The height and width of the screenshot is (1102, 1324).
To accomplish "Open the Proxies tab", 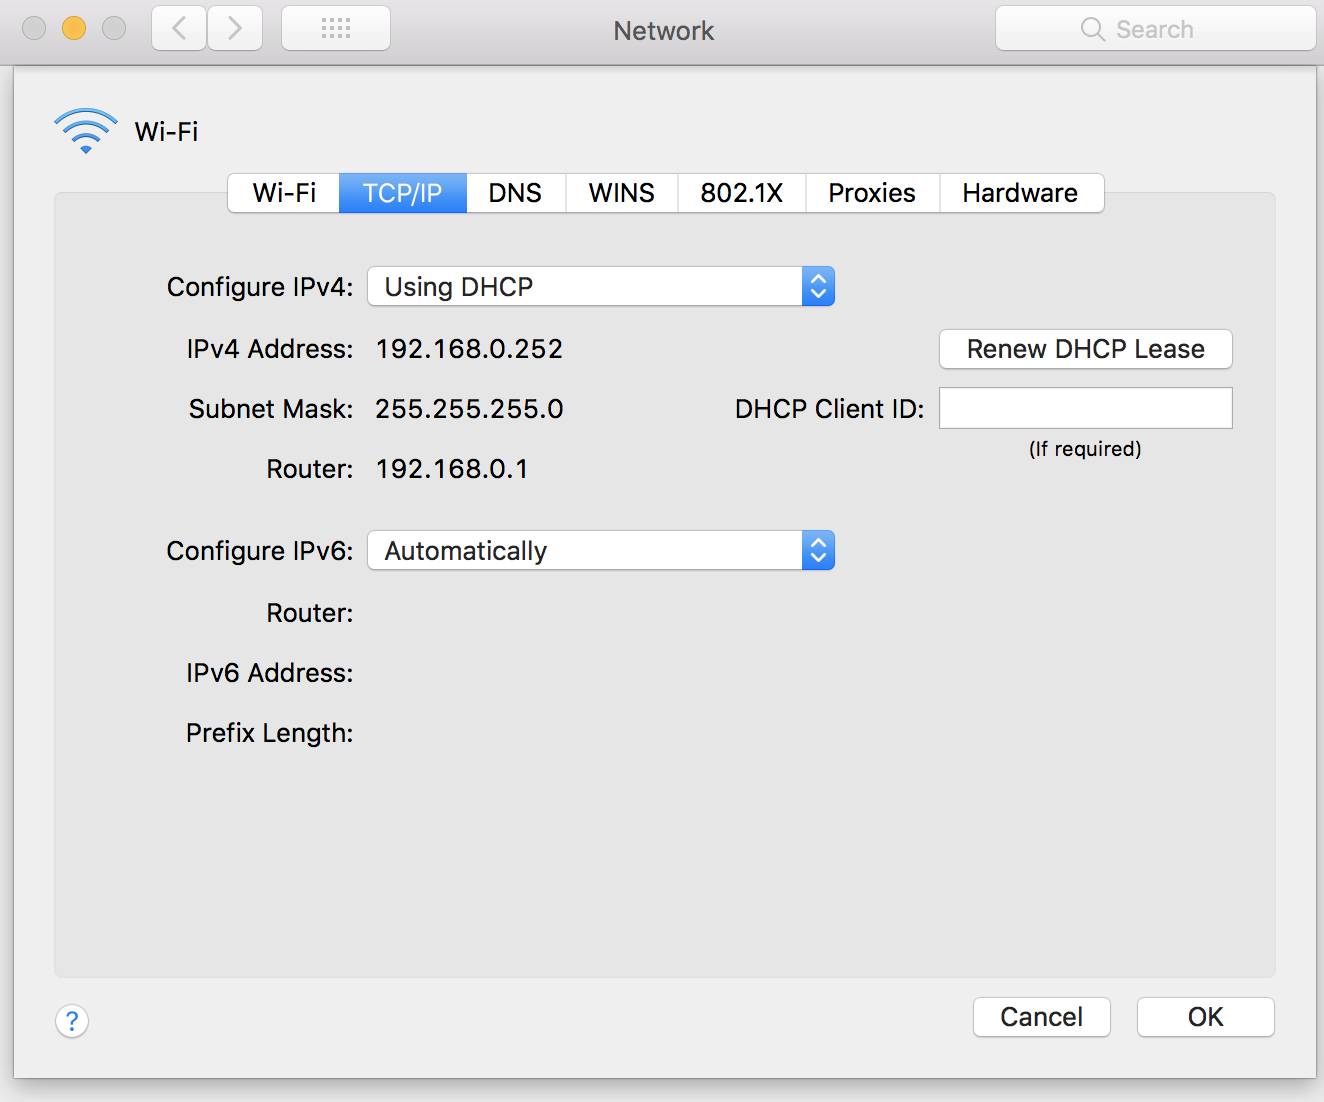I will [x=871, y=193].
